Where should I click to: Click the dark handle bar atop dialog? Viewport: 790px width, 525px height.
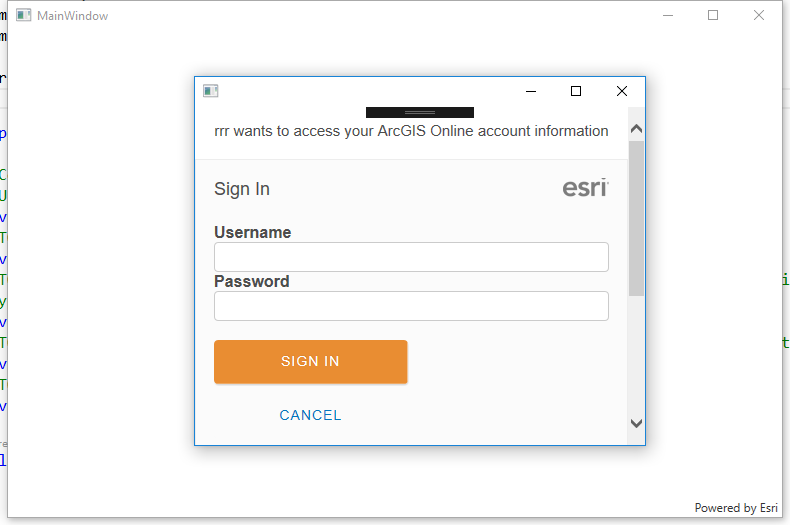point(420,112)
